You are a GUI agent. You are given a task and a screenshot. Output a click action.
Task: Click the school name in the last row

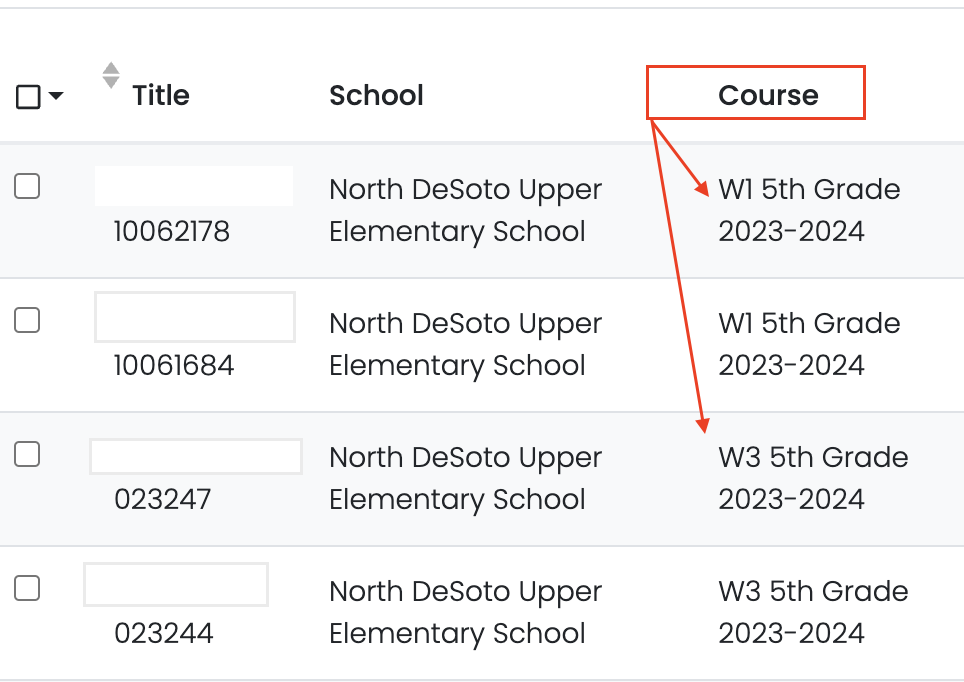(465, 612)
